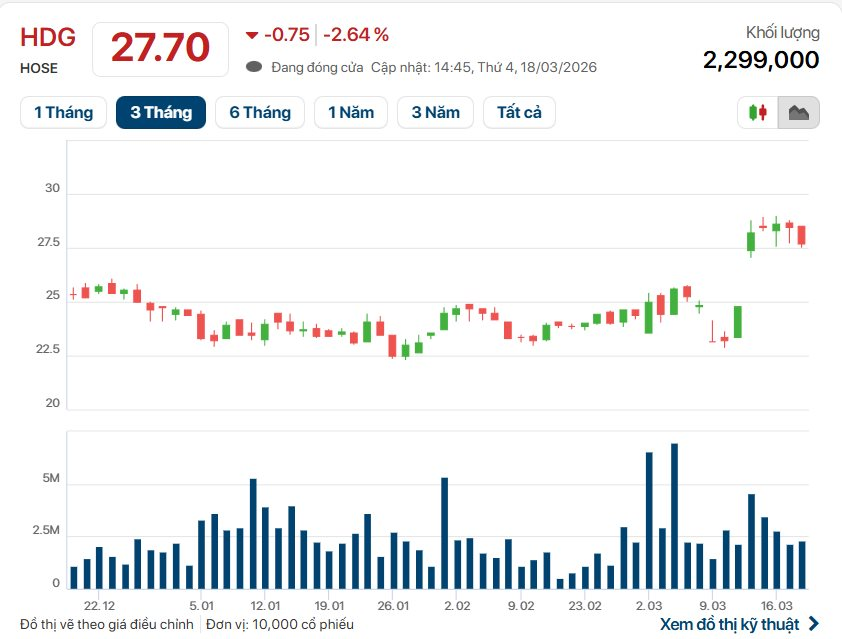This screenshot has width=842, height=639.
Task: Select the 3 Tháng time range
Action: [161, 112]
